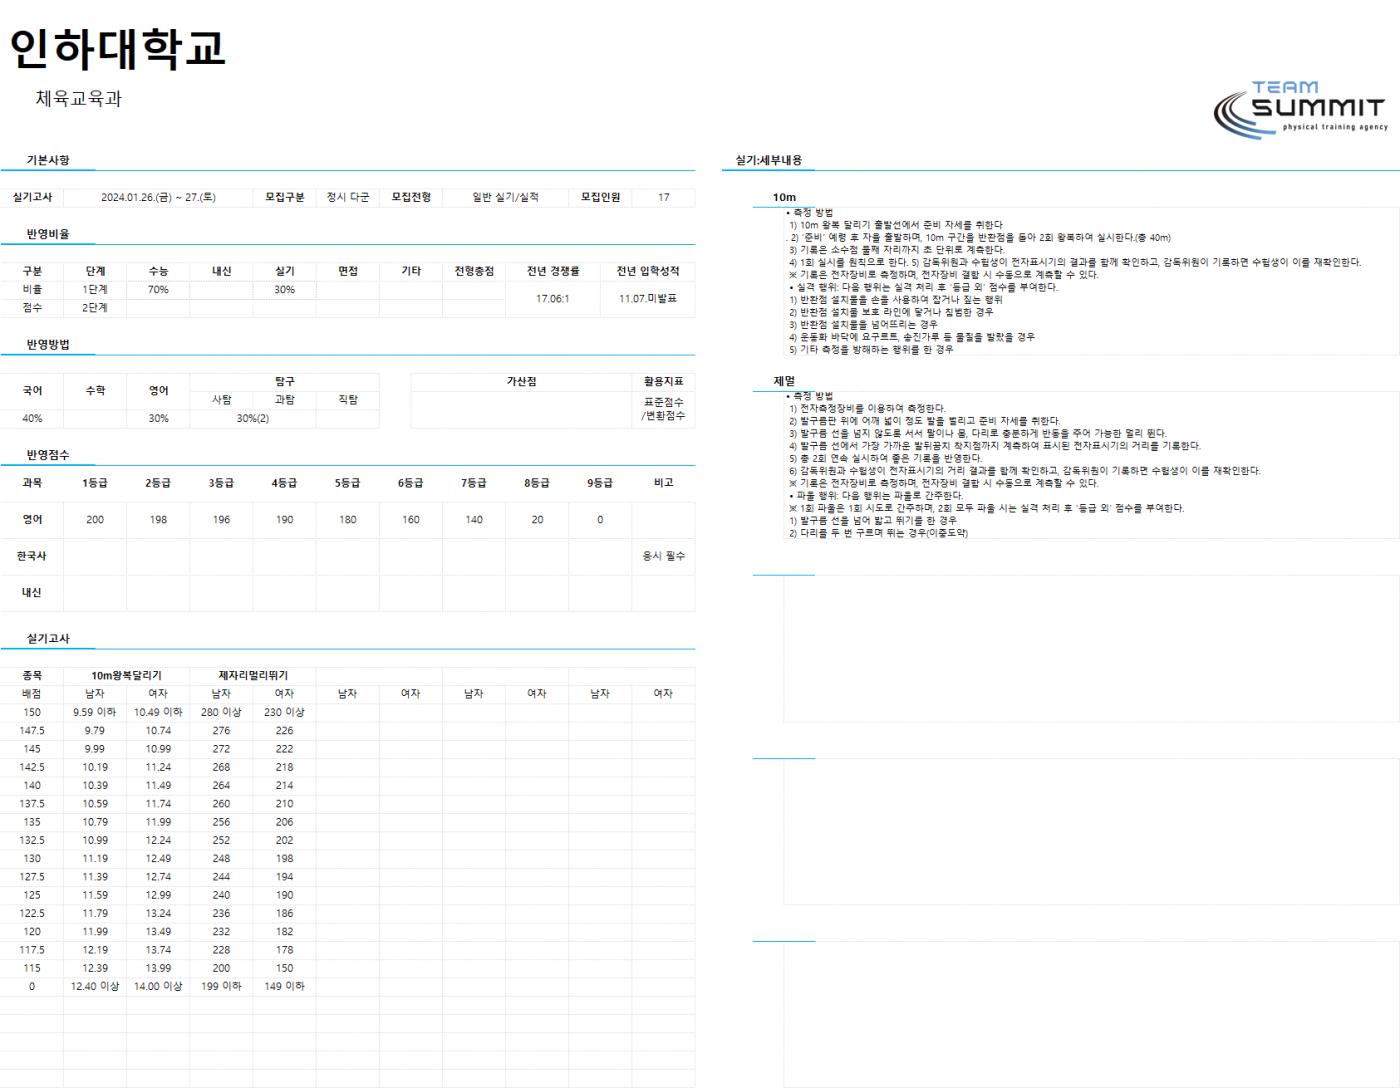Click the 일반 실기/실적 cell
1400x1088 pixels.
point(505,197)
